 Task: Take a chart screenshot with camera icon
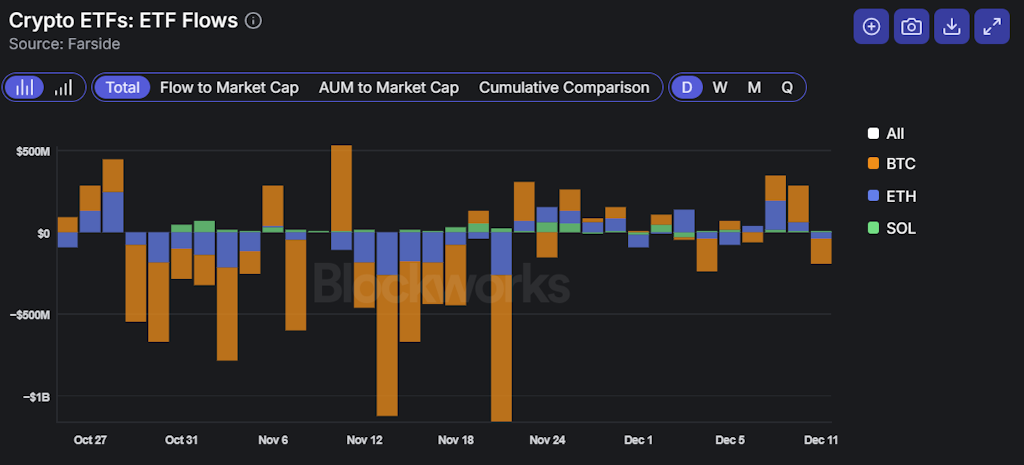(911, 27)
